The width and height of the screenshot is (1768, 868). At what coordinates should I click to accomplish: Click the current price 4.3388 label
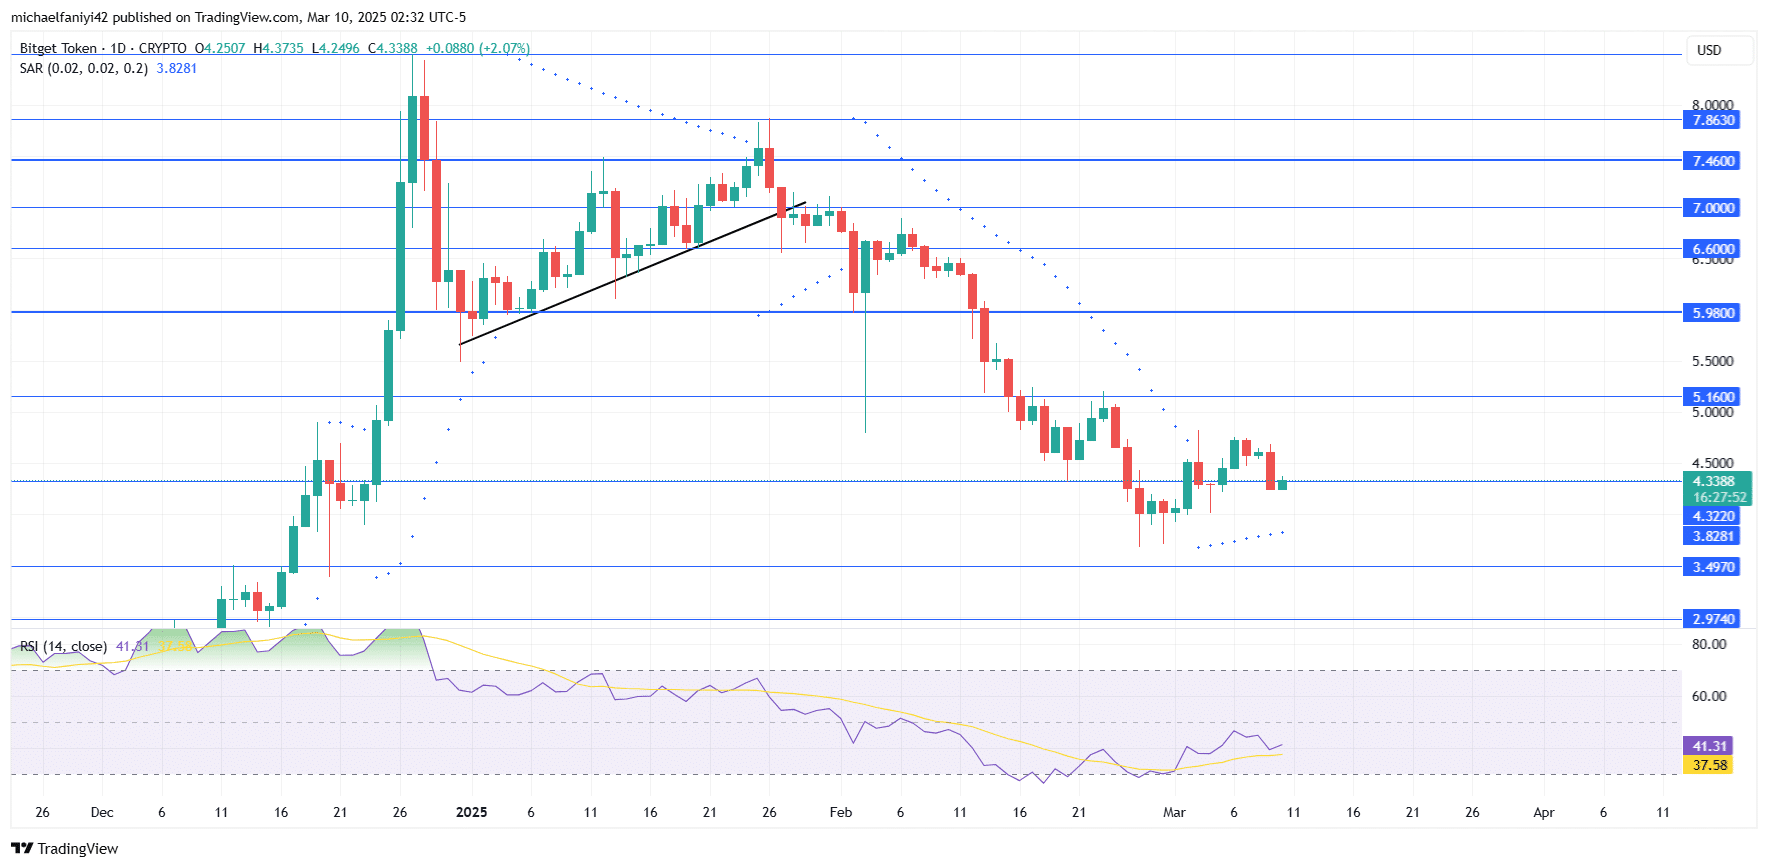1715,481
